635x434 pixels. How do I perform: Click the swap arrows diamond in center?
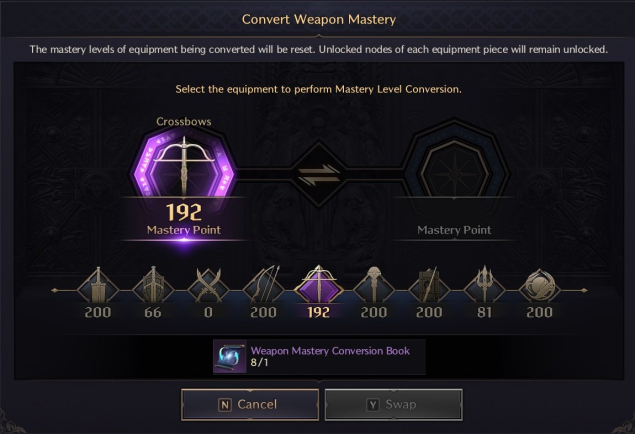(x=319, y=174)
